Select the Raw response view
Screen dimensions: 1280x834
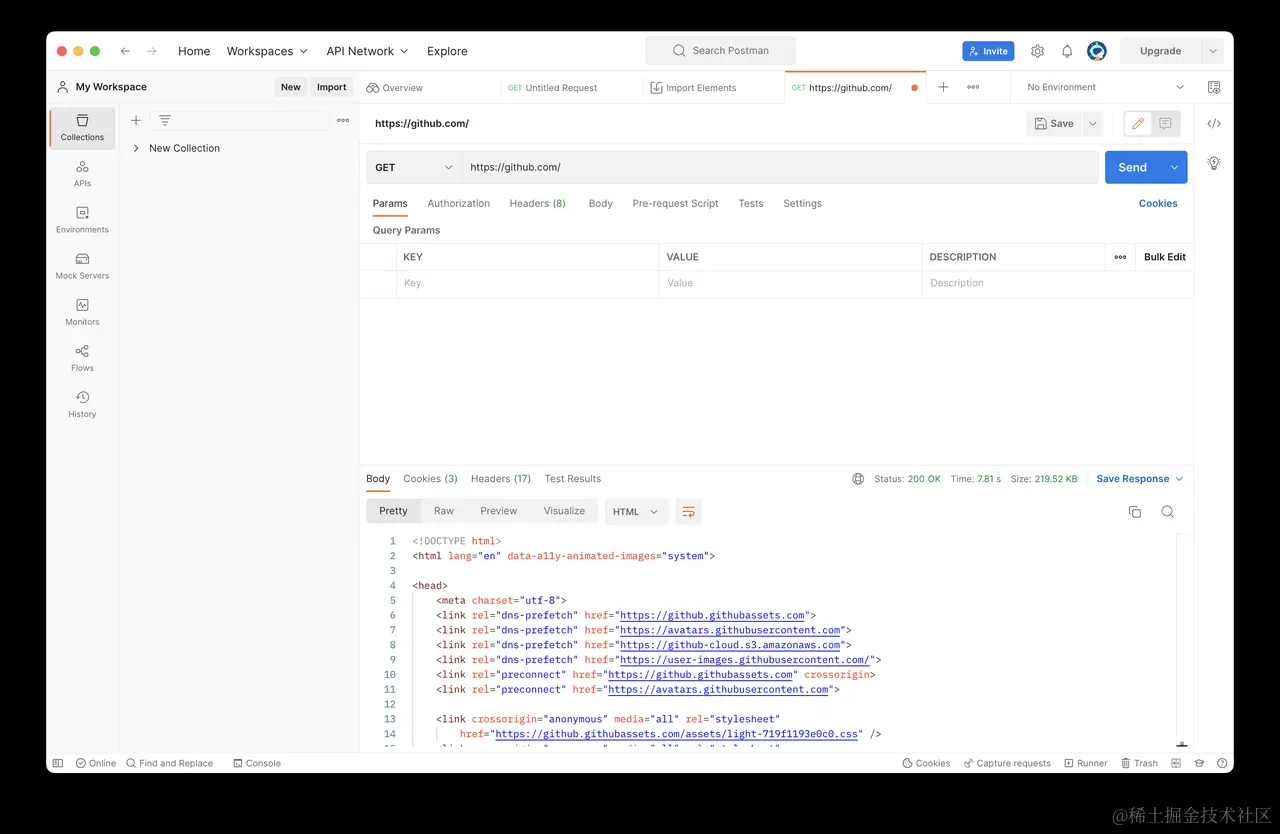[x=444, y=511]
